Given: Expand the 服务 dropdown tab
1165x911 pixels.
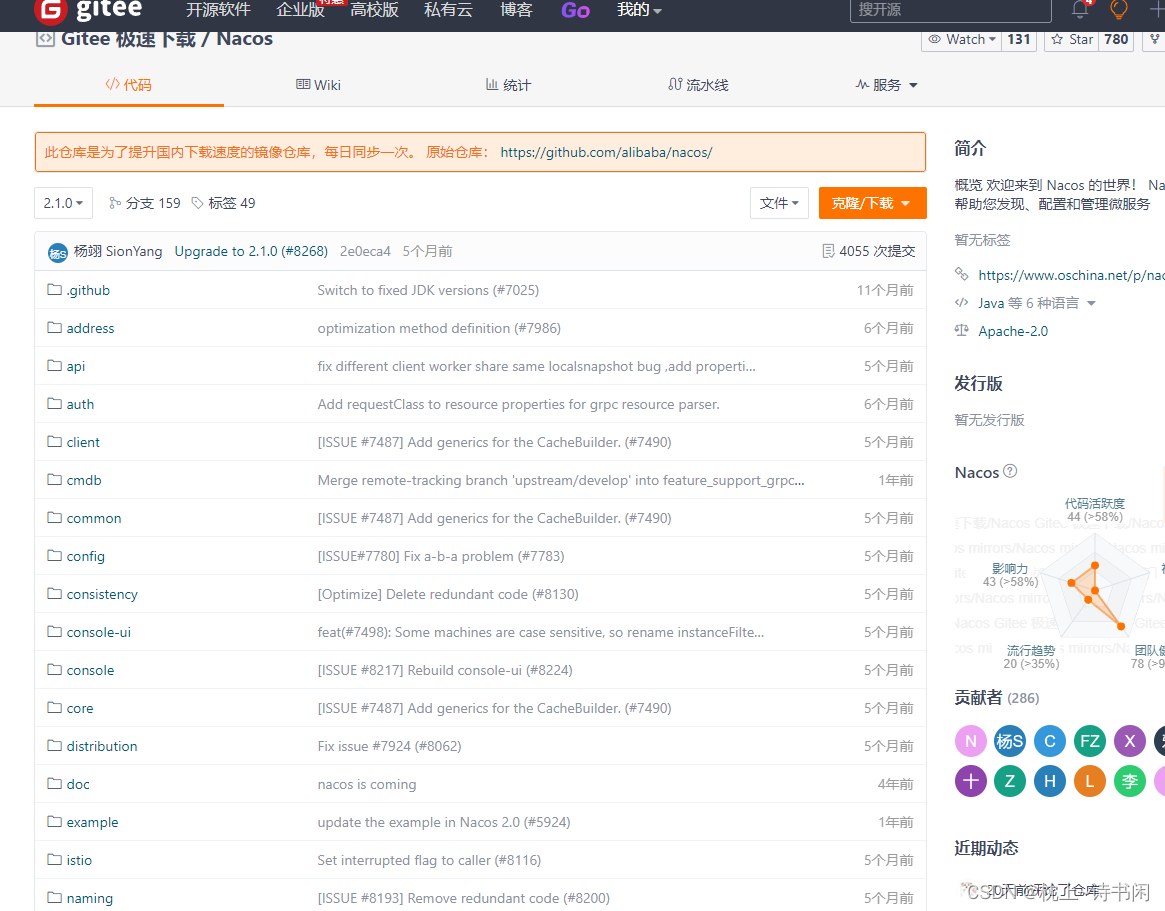Looking at the screenshot, I should (x=886, y=85).
